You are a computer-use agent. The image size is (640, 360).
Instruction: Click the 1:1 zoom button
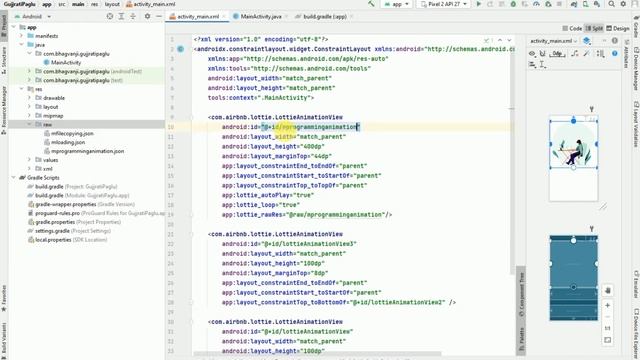[608, 328]
